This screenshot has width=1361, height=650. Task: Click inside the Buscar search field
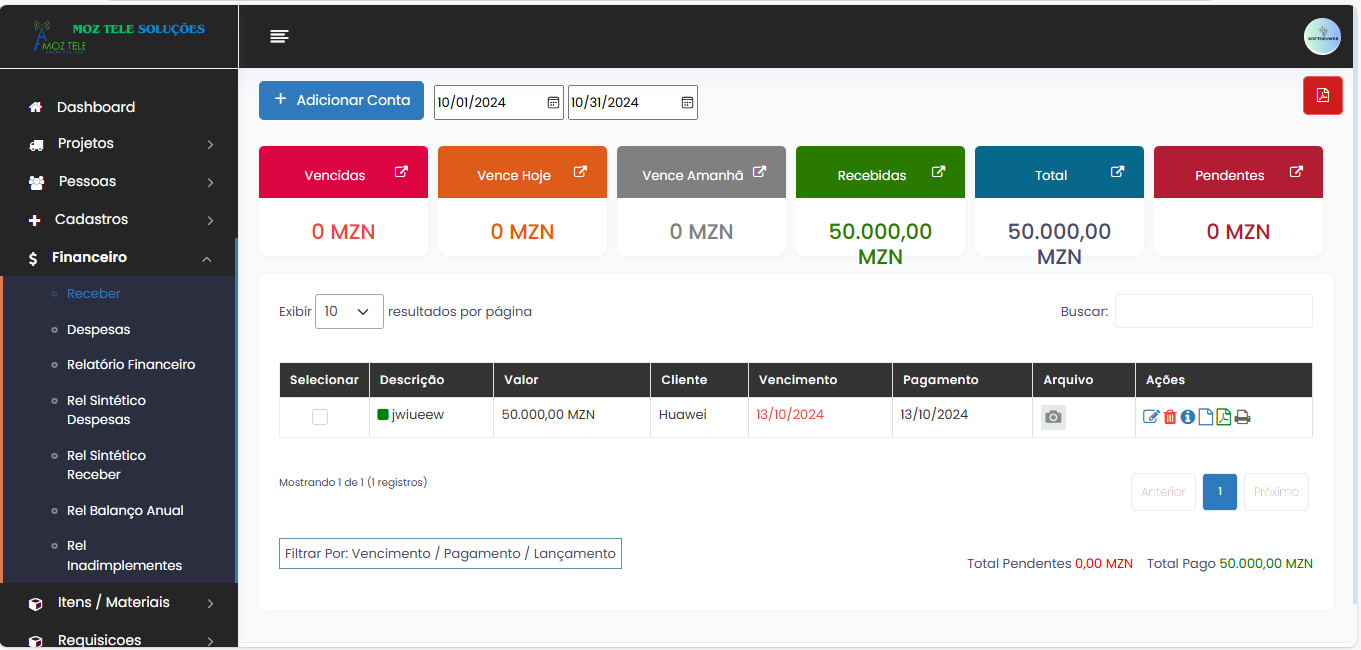tap(1213, 311)
